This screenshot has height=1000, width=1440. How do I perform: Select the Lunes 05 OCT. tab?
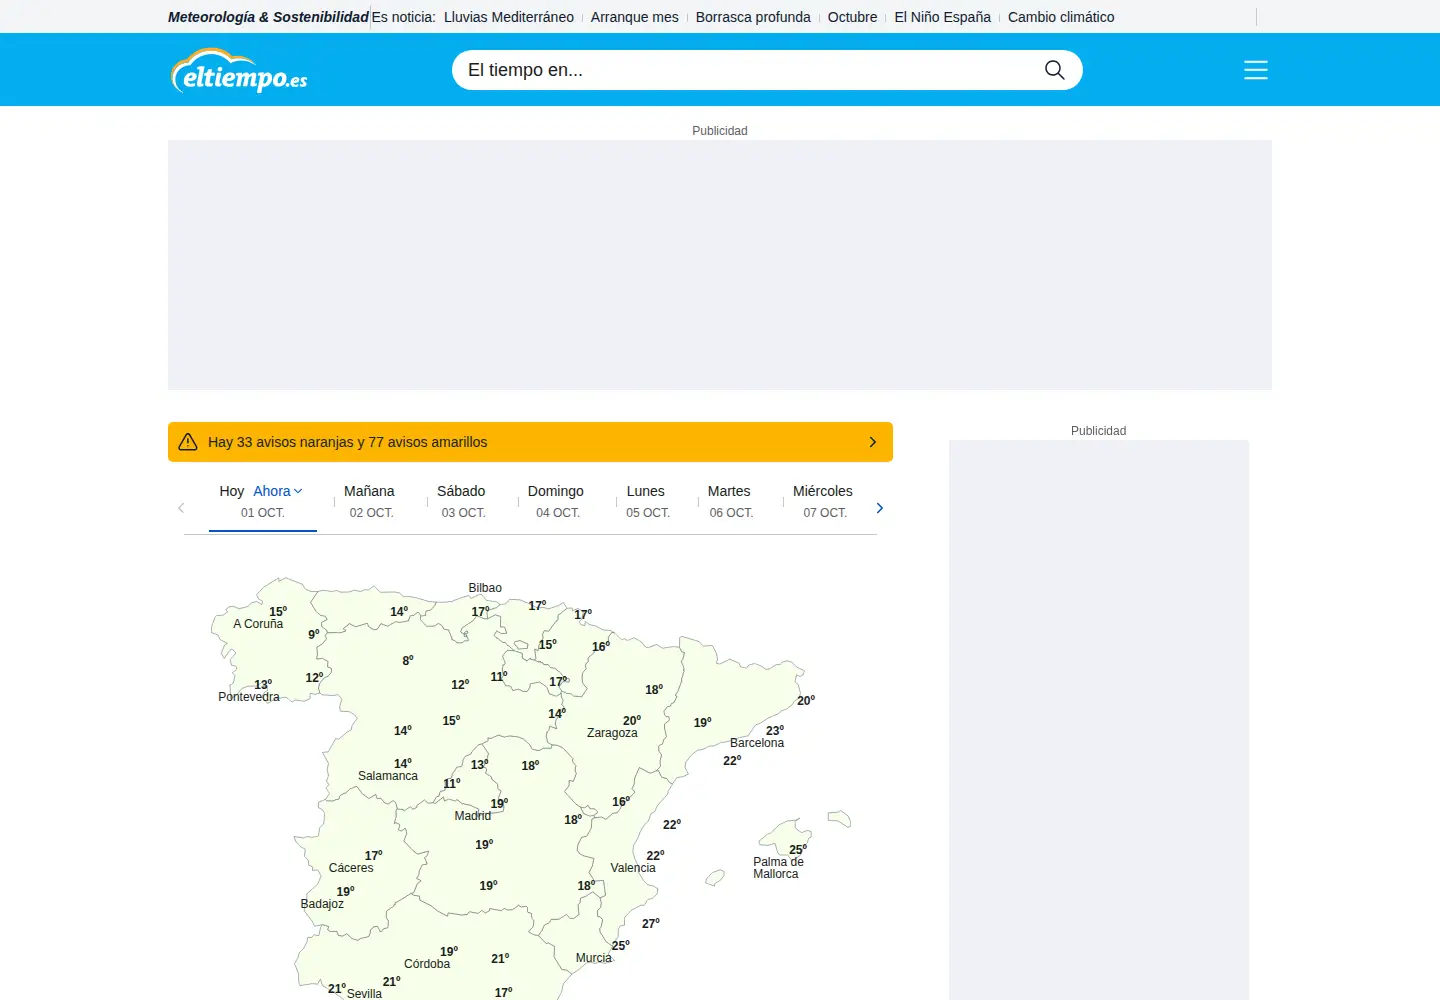point(647,502)
